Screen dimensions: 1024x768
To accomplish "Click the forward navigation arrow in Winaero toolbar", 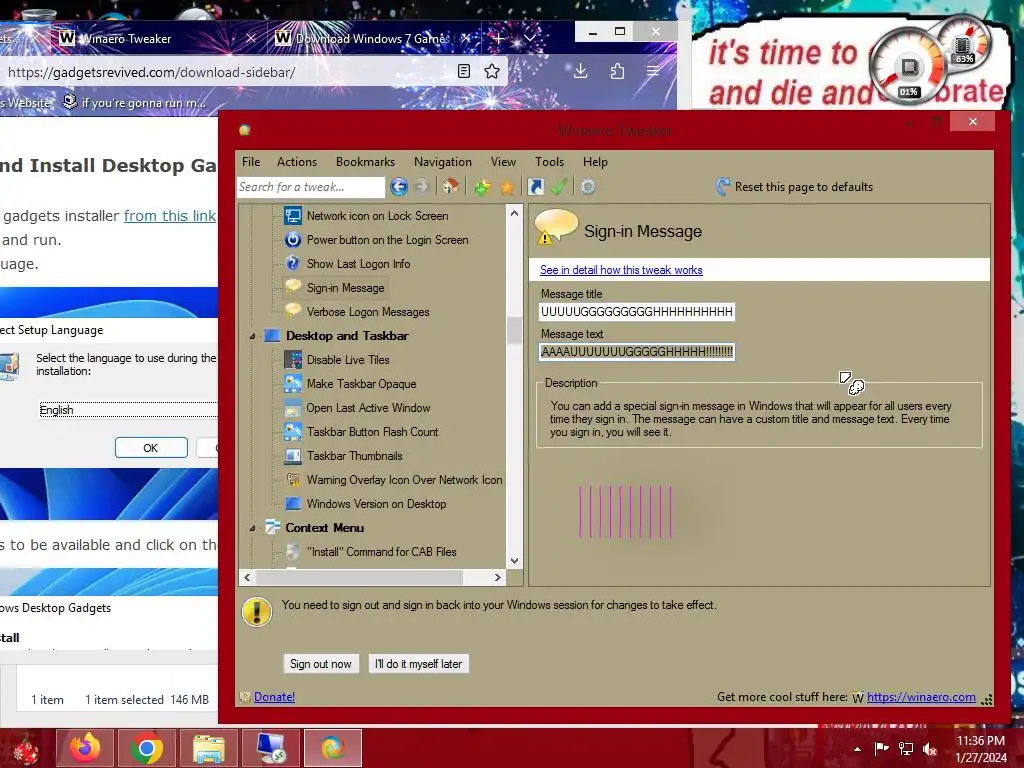I will click(x=421, y=187).
